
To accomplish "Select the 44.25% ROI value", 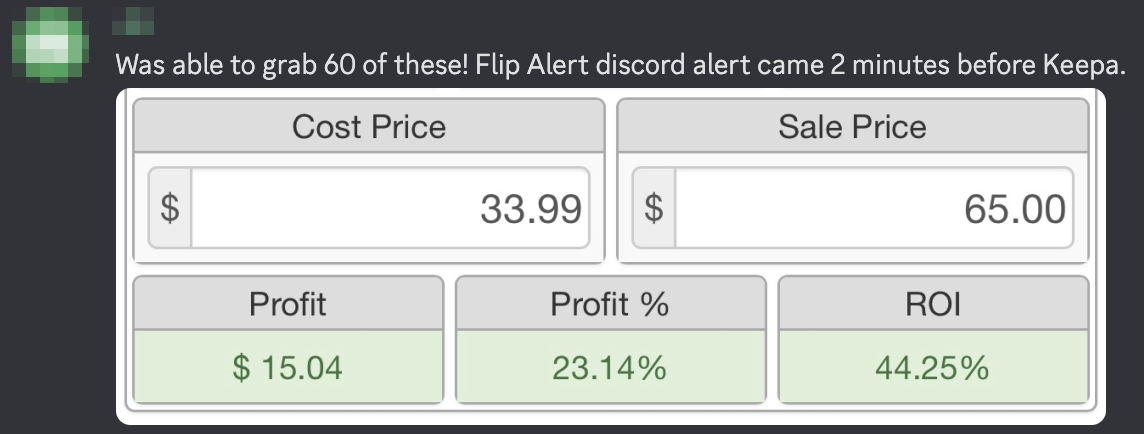I will pos(932,367).
